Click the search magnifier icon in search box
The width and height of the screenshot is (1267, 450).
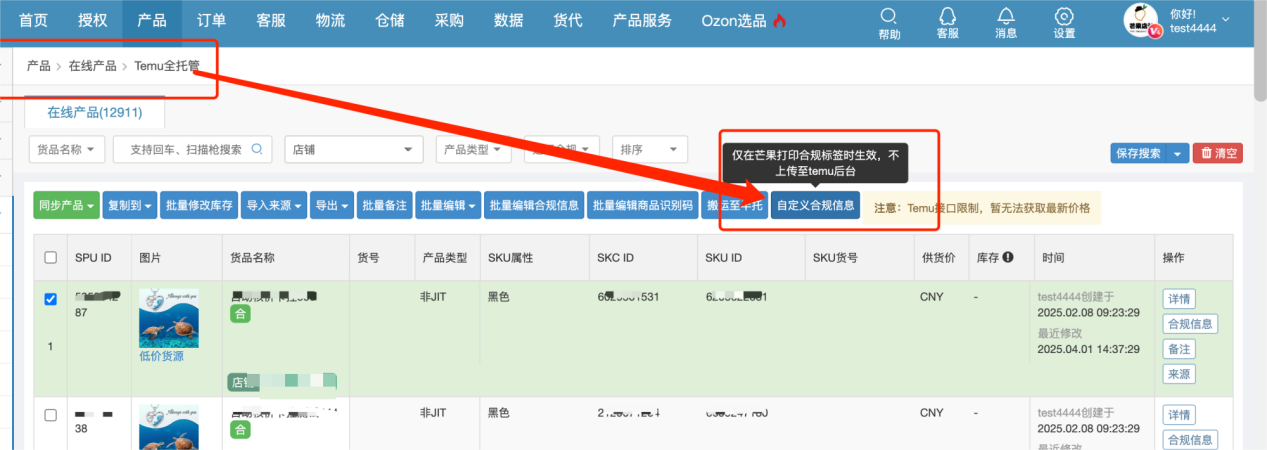pos(257,149)
